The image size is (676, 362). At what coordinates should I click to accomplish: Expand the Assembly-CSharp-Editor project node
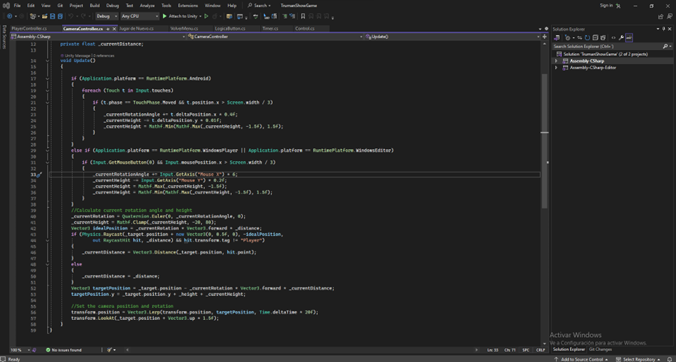556,68
